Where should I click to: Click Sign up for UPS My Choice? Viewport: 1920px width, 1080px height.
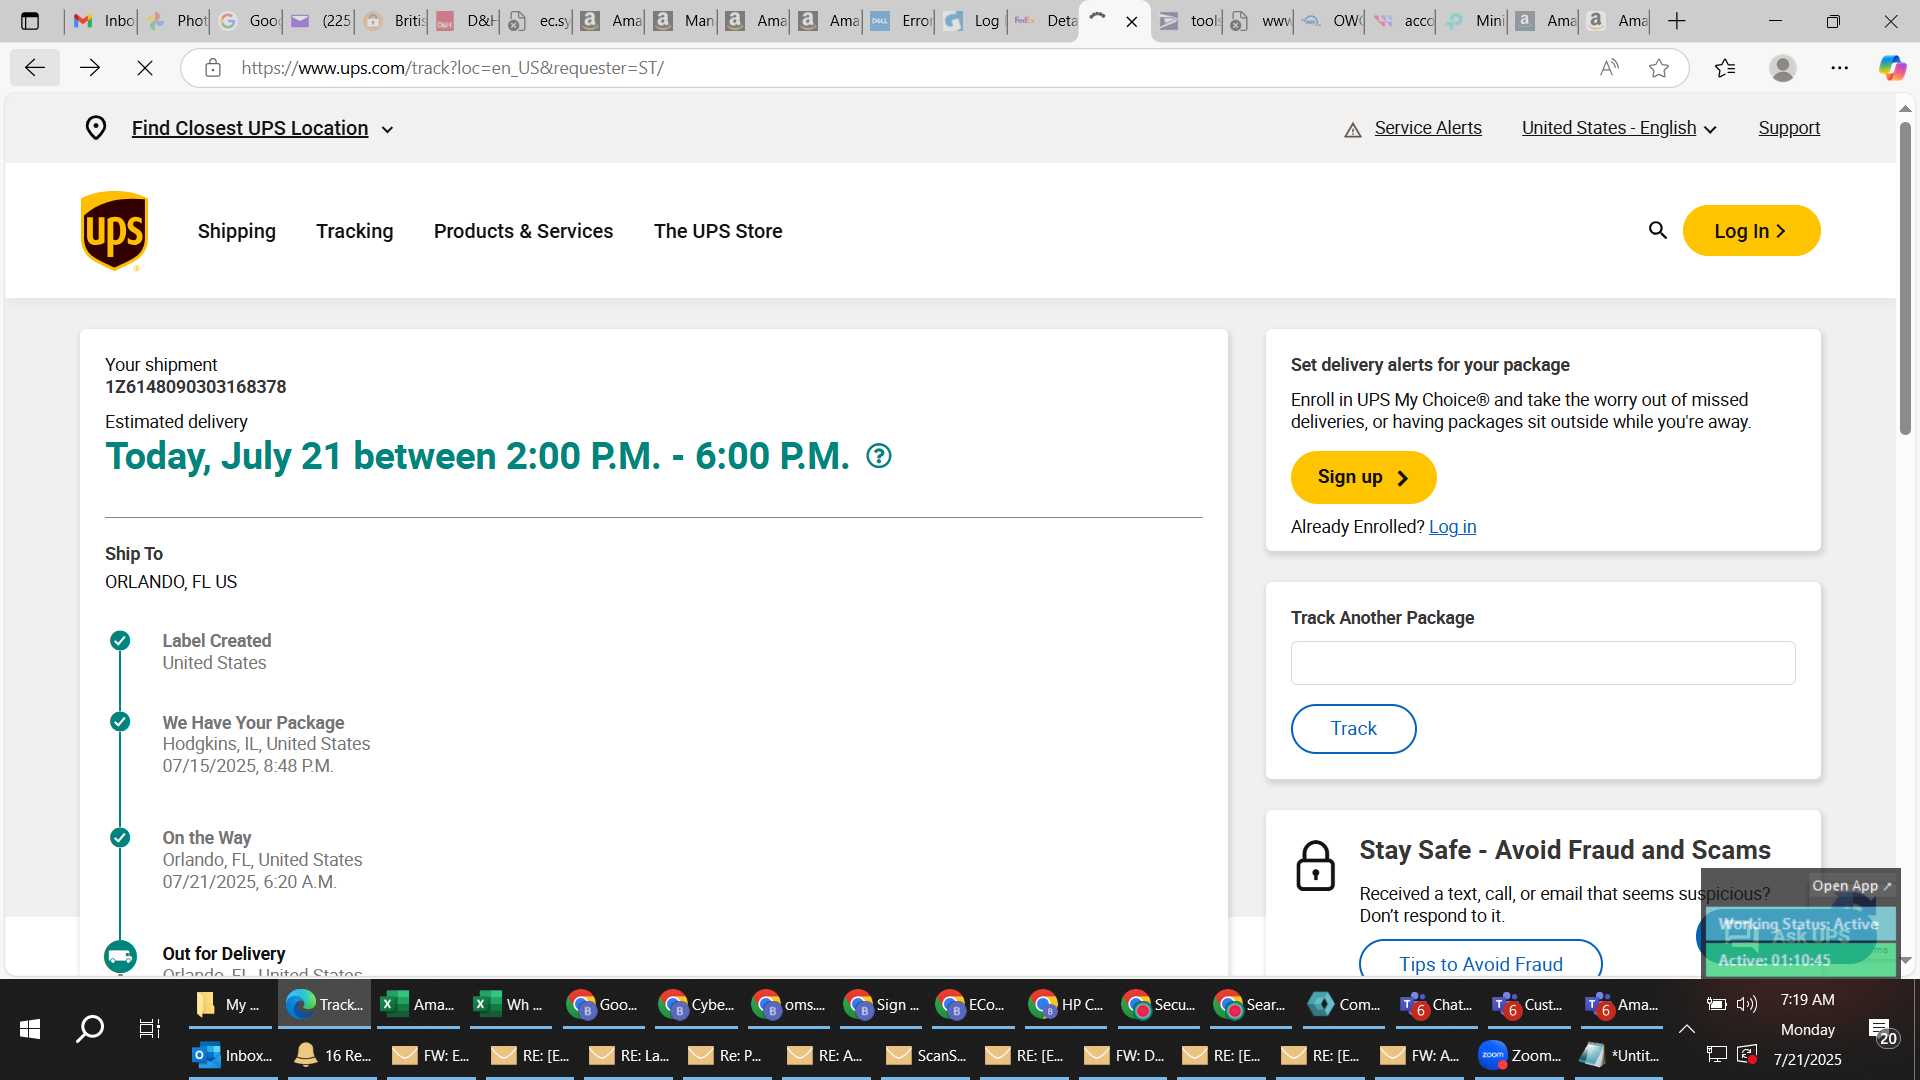[x=1363, y=477]
